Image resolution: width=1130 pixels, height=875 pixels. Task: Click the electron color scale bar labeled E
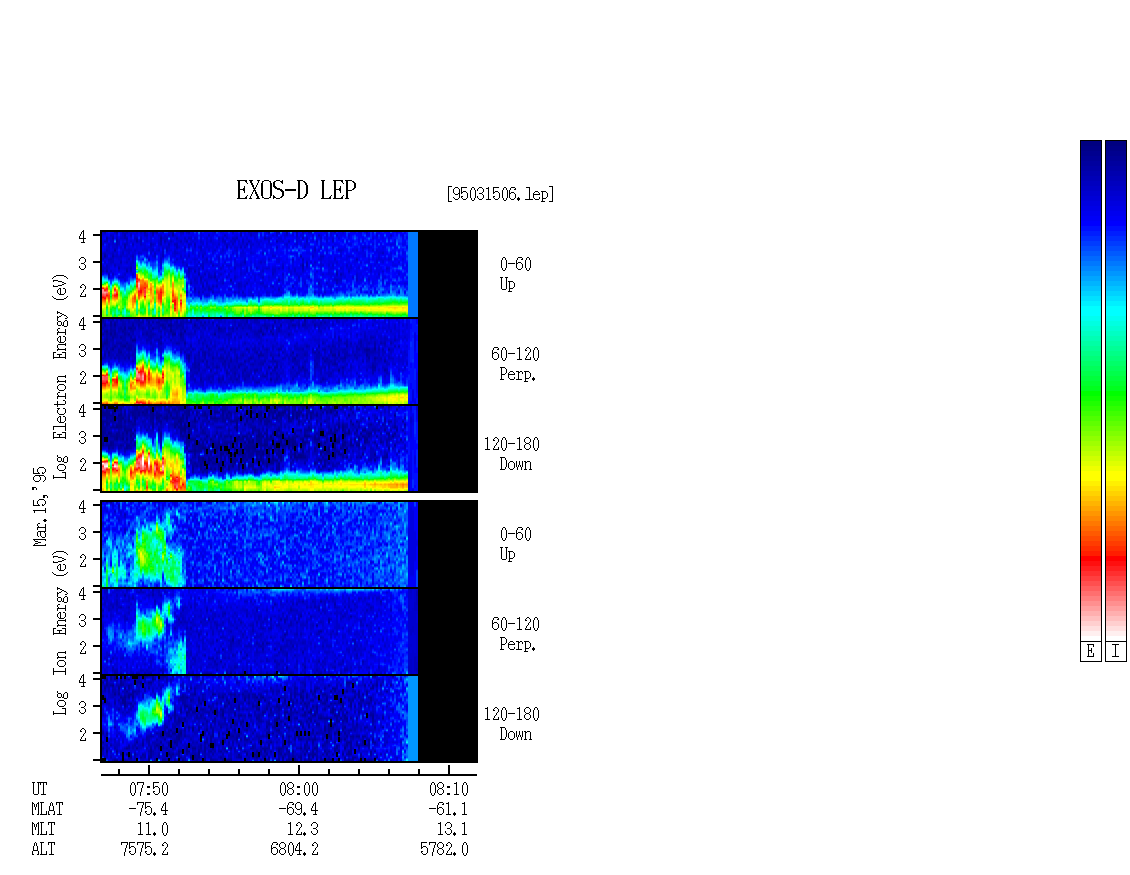(x=1090, y=390)
